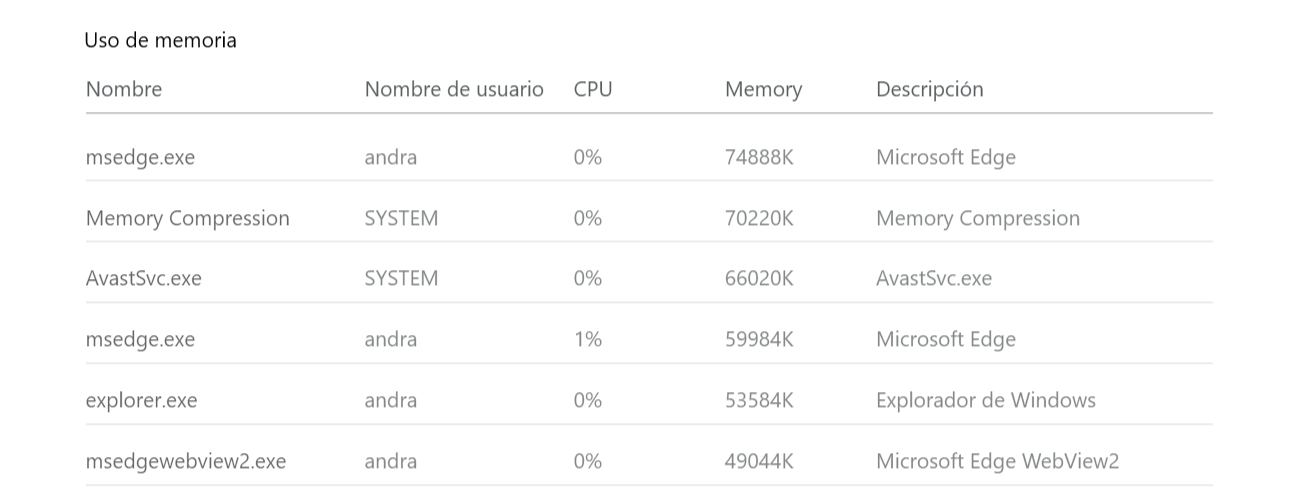Click the Descripción column header
1308x496 pixels.
930,90
